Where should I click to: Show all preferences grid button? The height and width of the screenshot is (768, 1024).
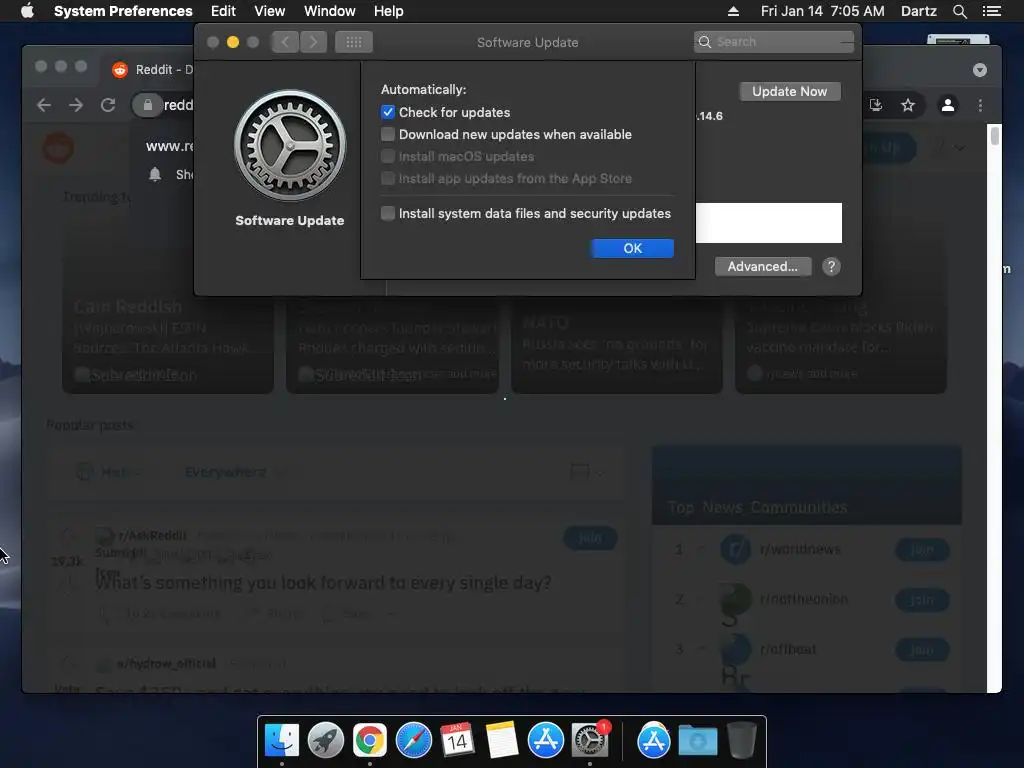coord(354,42)
